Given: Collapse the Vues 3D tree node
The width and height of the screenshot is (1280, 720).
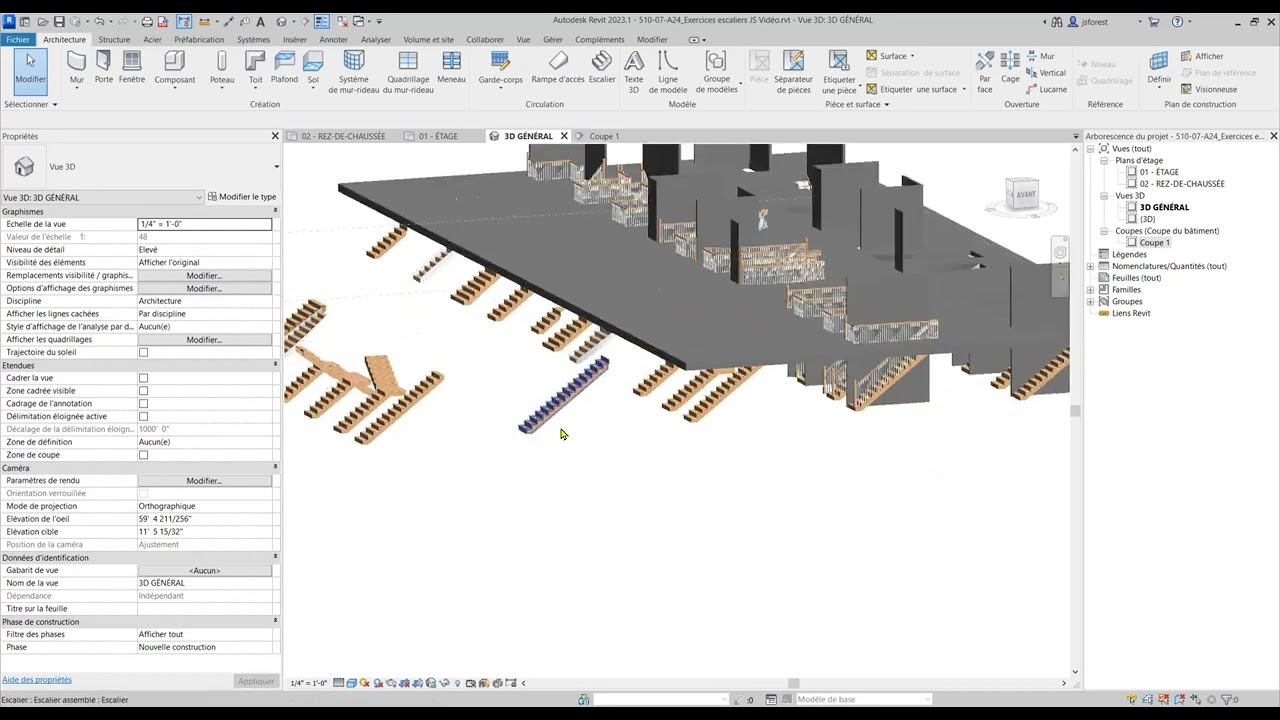Looking at the screenshot, I should point(1104,196).
